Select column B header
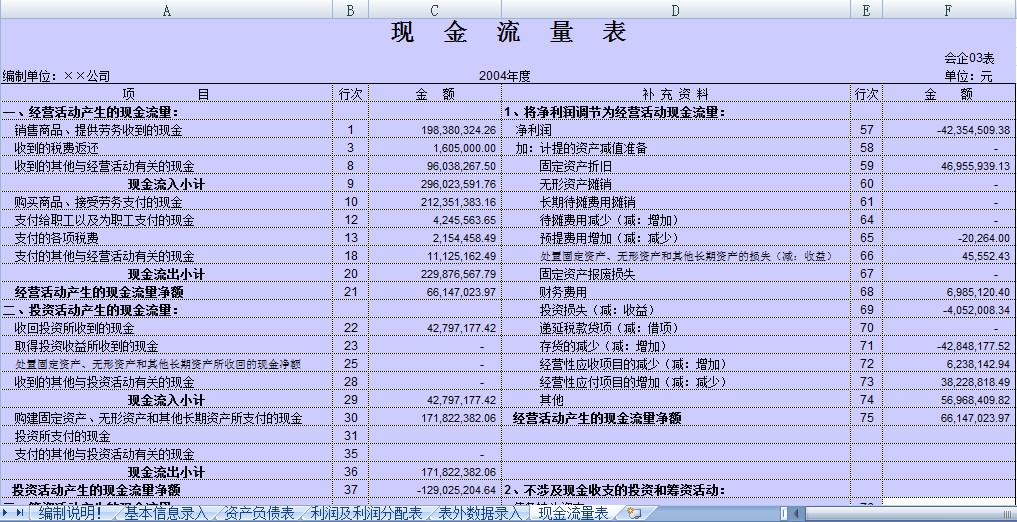Image resolution: width=1017 pixels, height=522 pixels. click(350, 10)
